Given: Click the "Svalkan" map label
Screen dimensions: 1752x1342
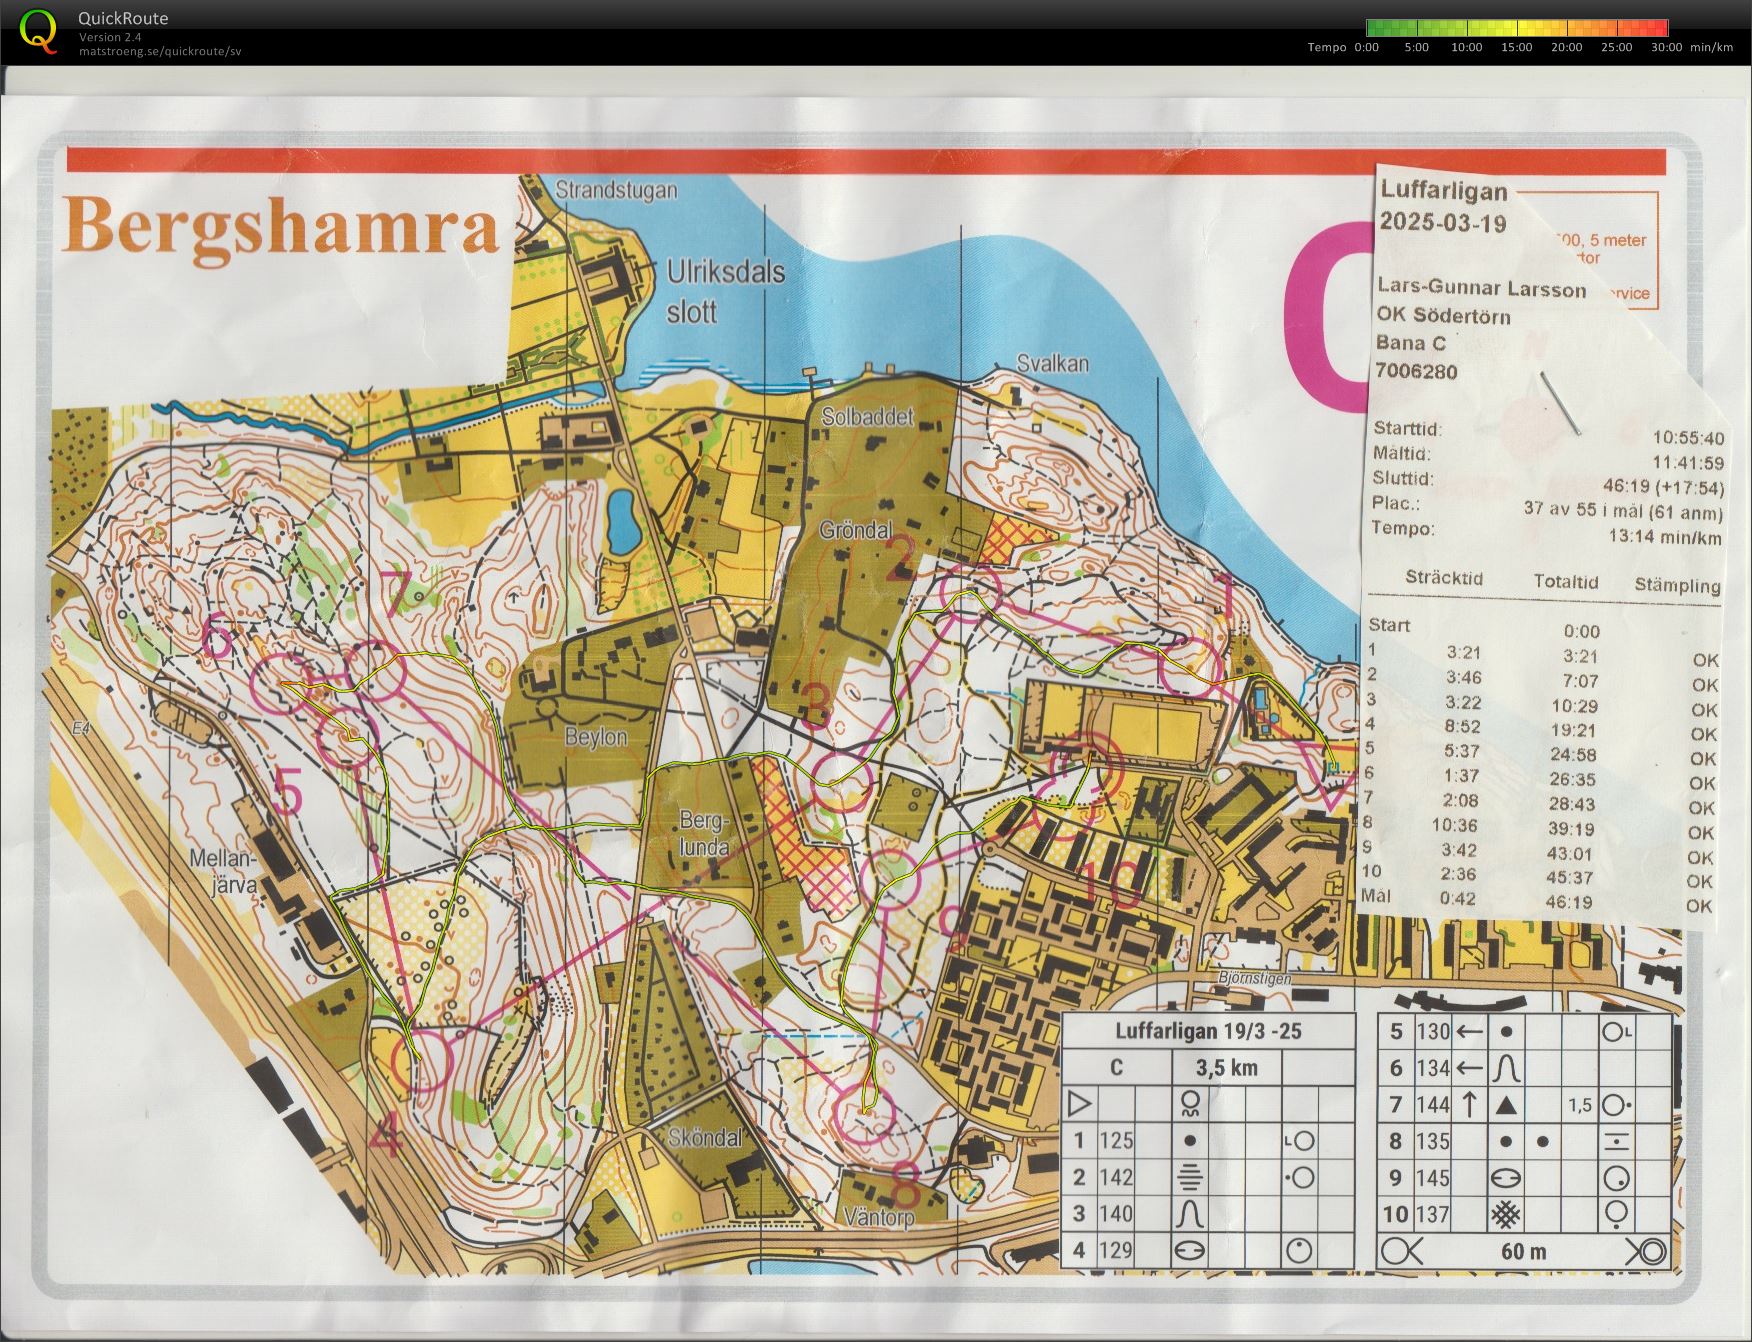Looking at the screenshot, I should point(1052,364).
